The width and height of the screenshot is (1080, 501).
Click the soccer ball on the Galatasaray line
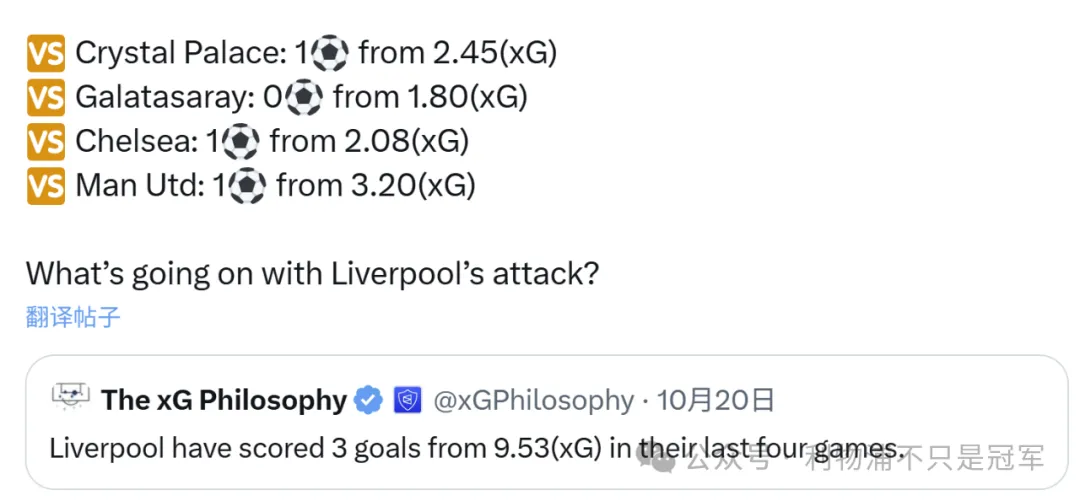pyautogui.click(x=304, y=97)
